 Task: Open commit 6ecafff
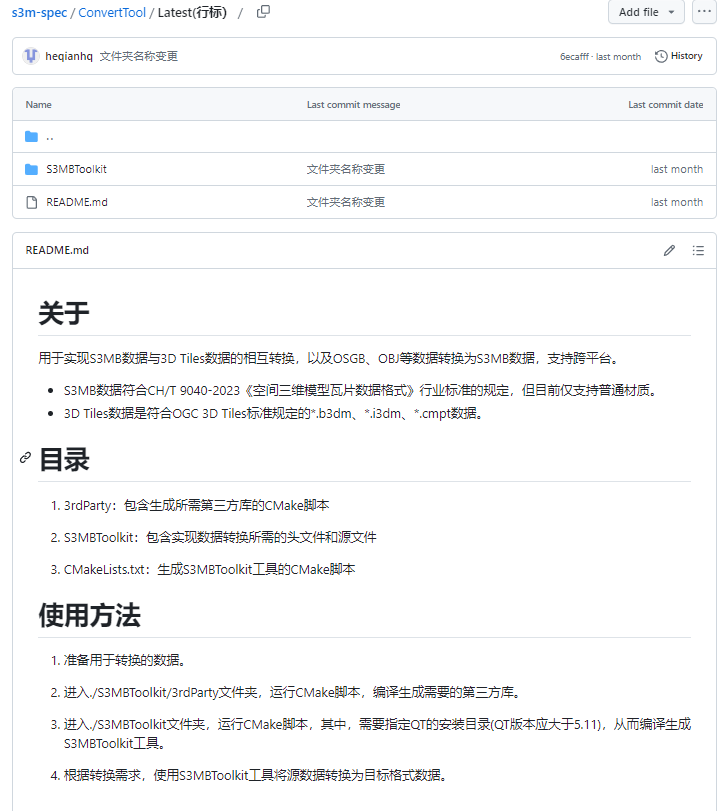pos(574,56)
